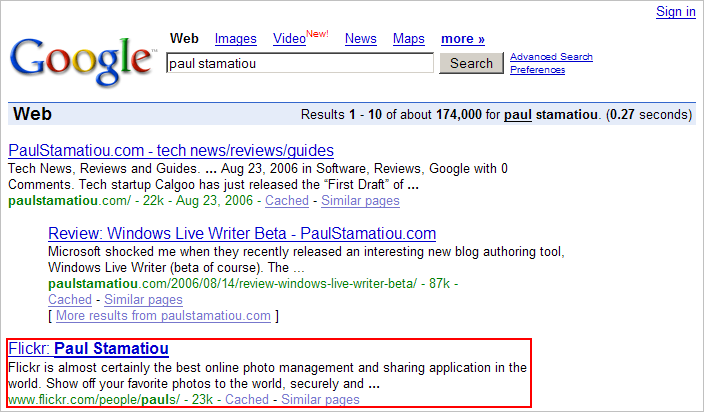The width and height of the screenshot is (704, 412).
Task: Click the (0.27 seconds) timing text
Action: (x=649, y=114)
